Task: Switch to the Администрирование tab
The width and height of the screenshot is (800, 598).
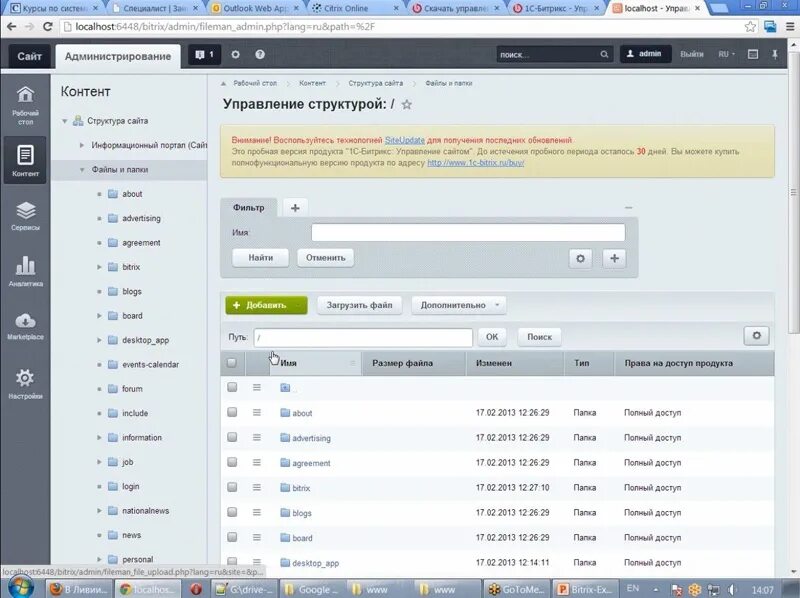Action: 118,56
